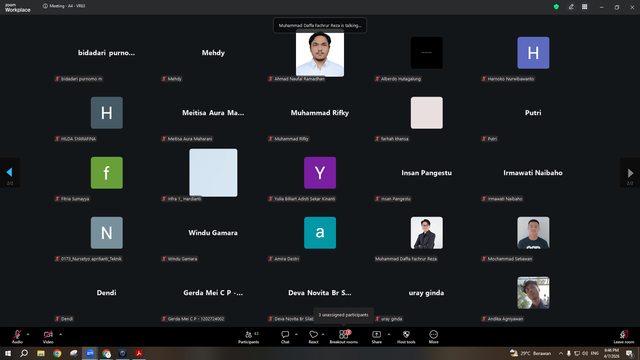Click 'Muhammad Daffa Fachrur Reza is talking' banner

(x=320, y=25)
